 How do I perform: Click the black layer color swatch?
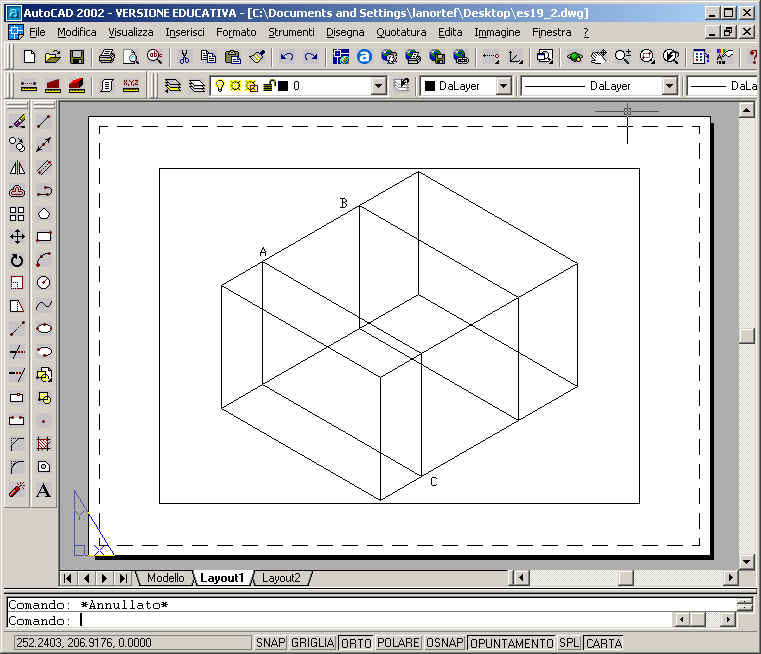pos(283,86)
